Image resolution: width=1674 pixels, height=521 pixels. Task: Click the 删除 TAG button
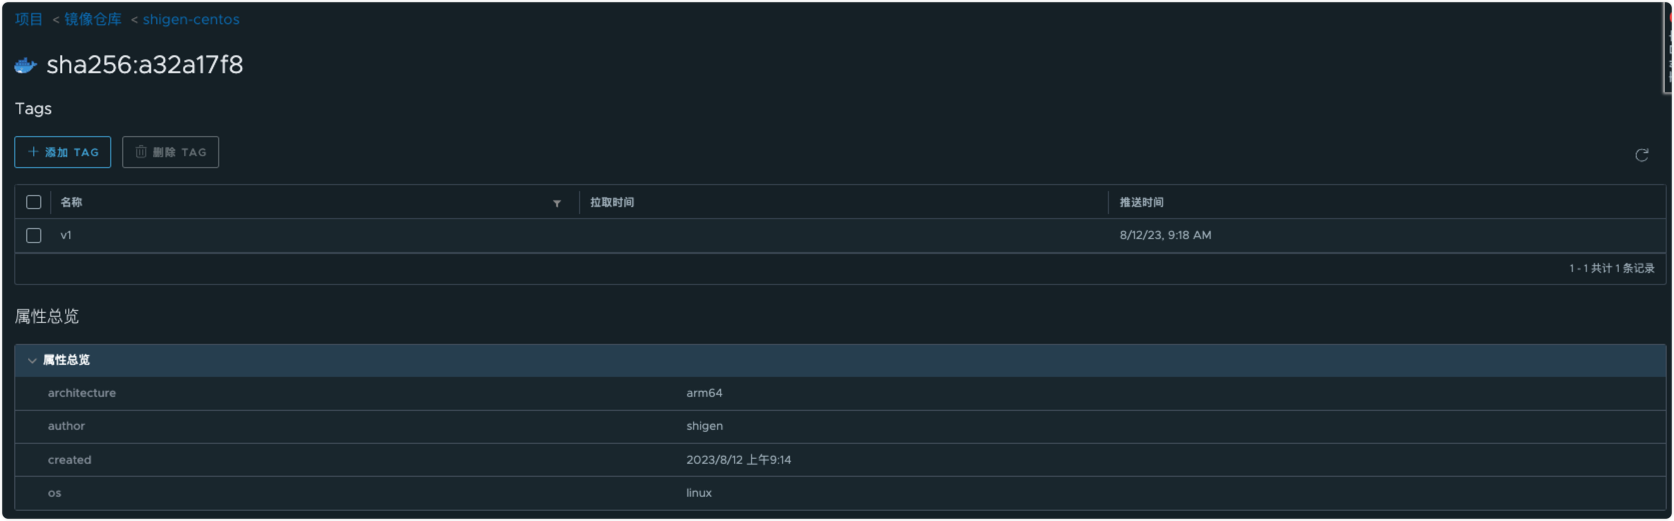[x=171, y=152]
